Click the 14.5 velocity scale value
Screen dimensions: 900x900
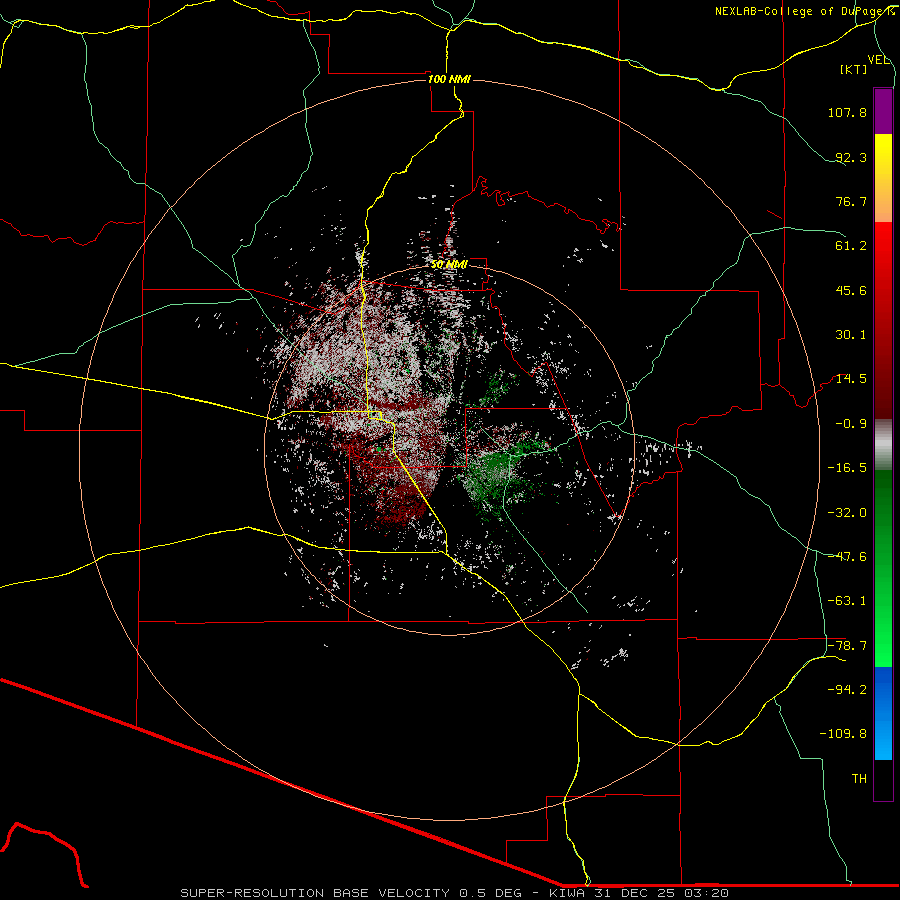pos(851,379)
